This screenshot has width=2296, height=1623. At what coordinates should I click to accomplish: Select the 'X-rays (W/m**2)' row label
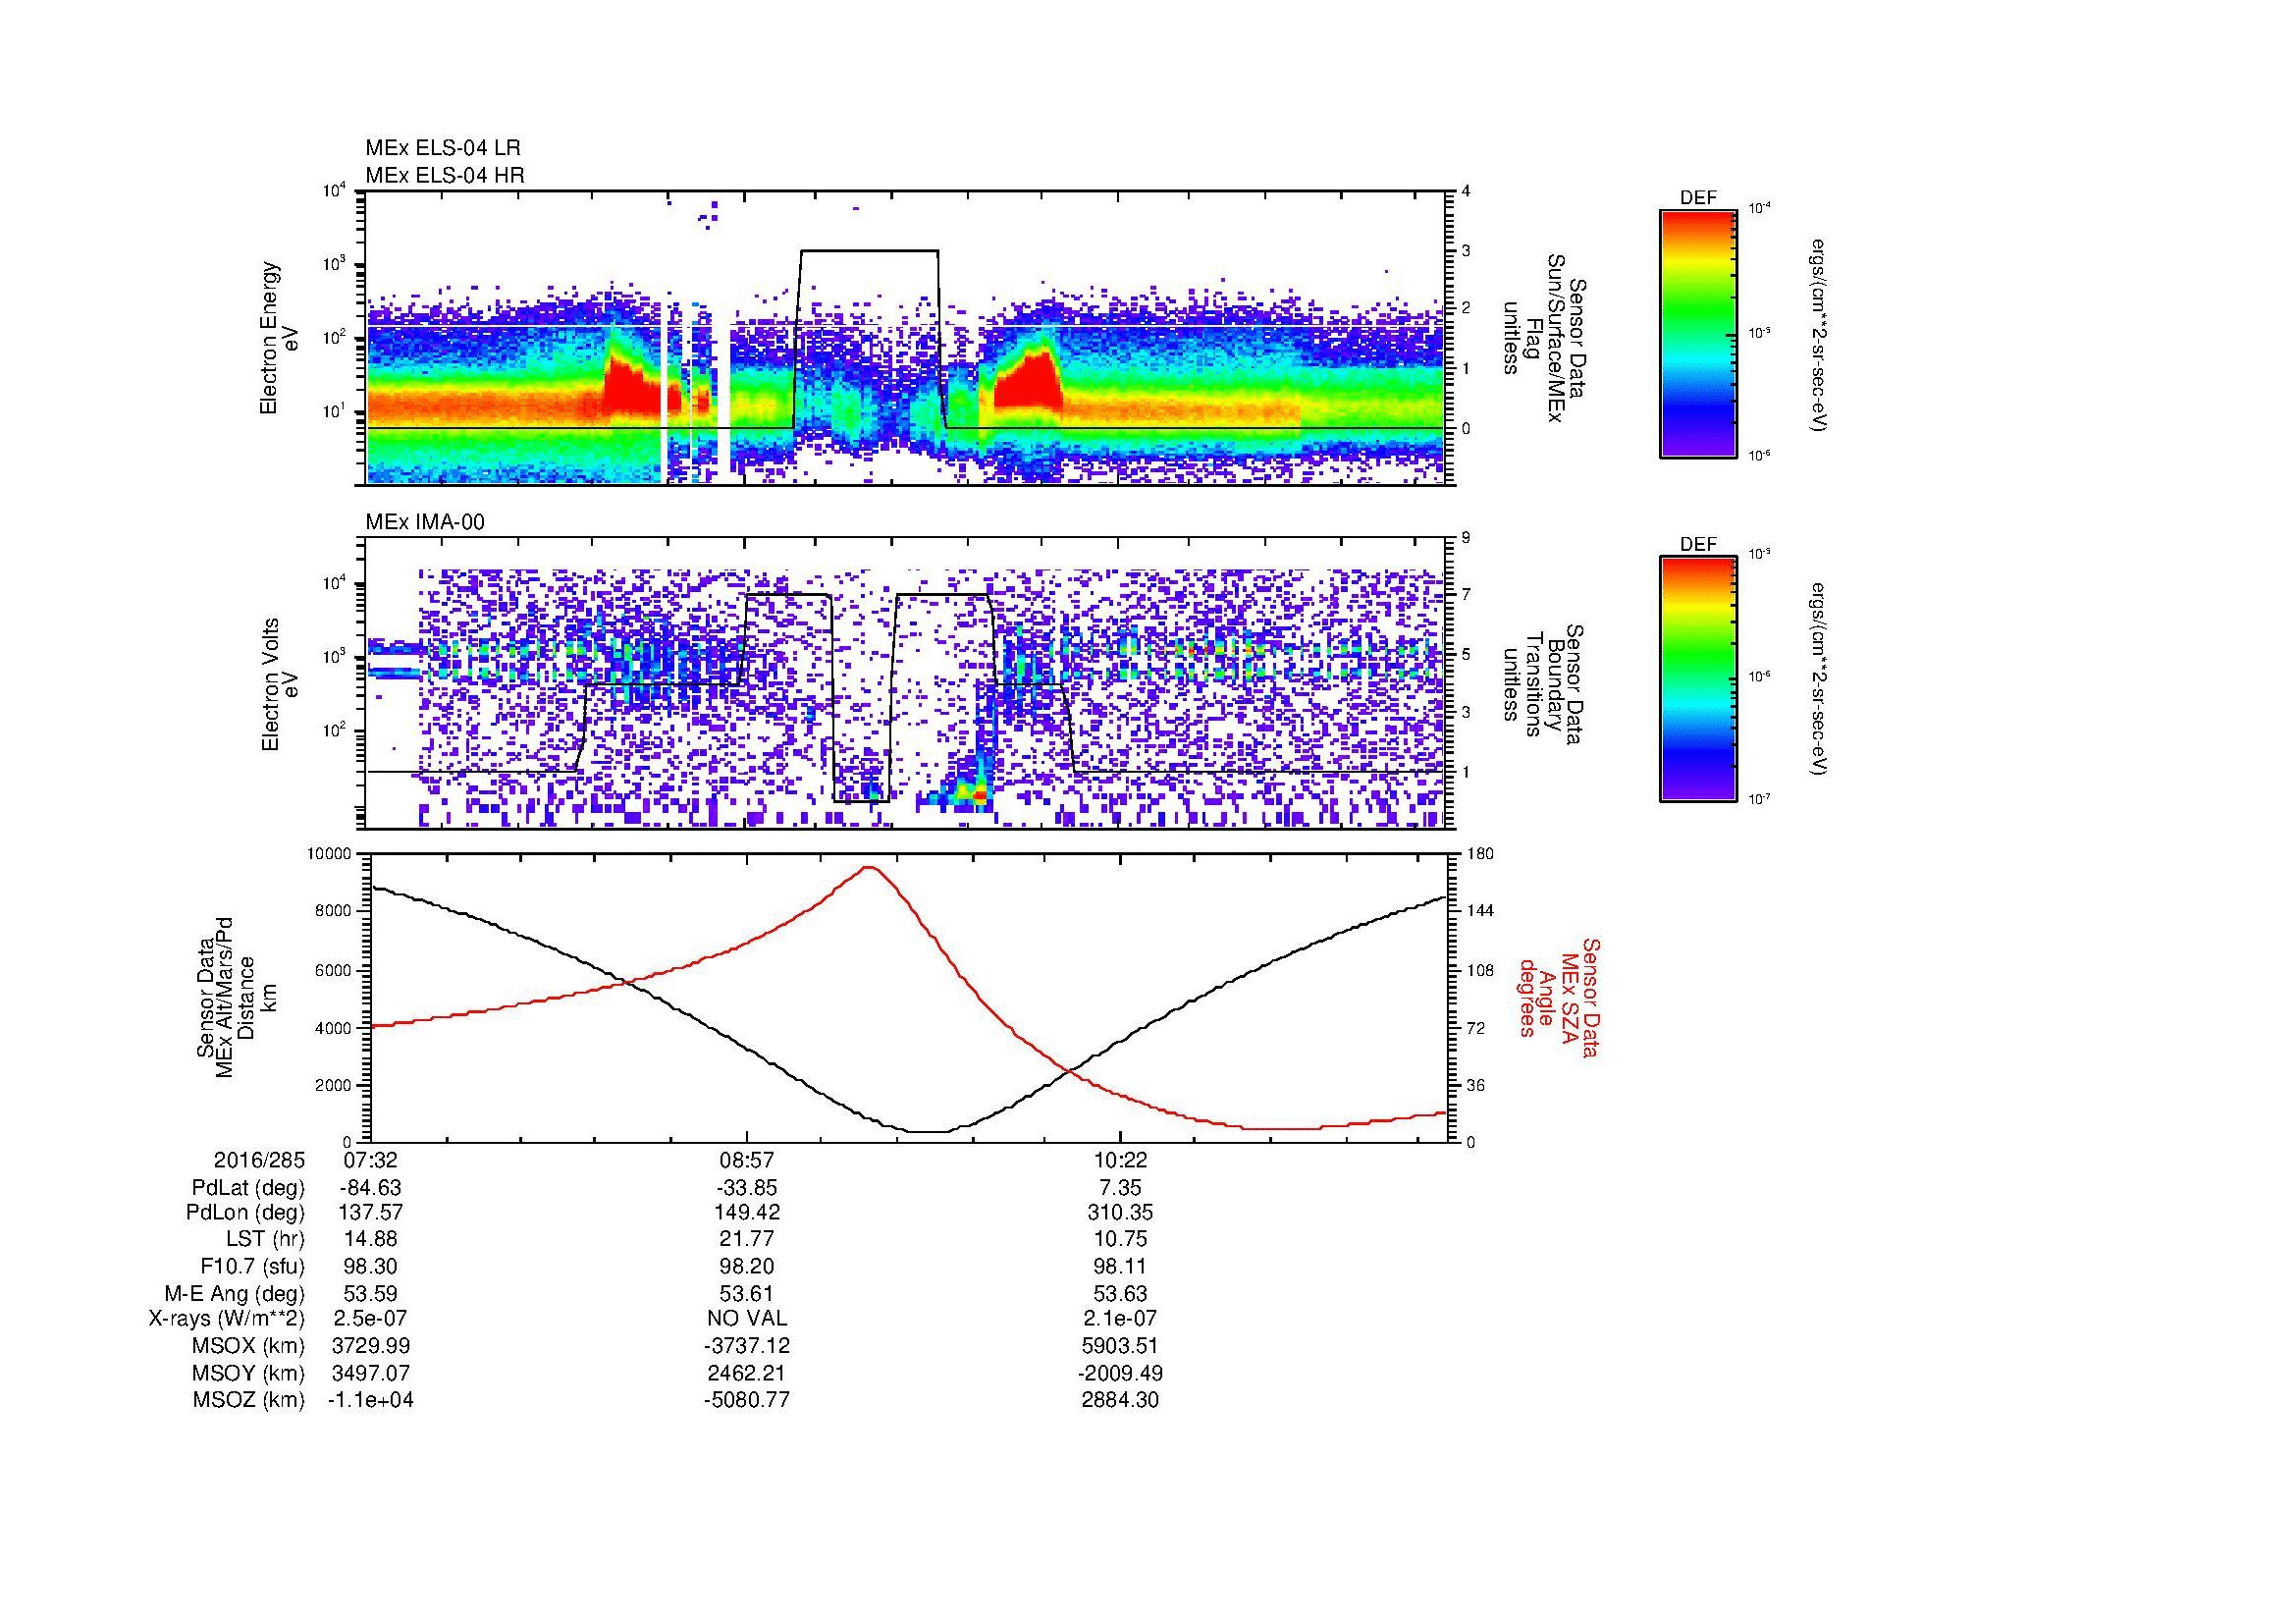(226, 1319)
